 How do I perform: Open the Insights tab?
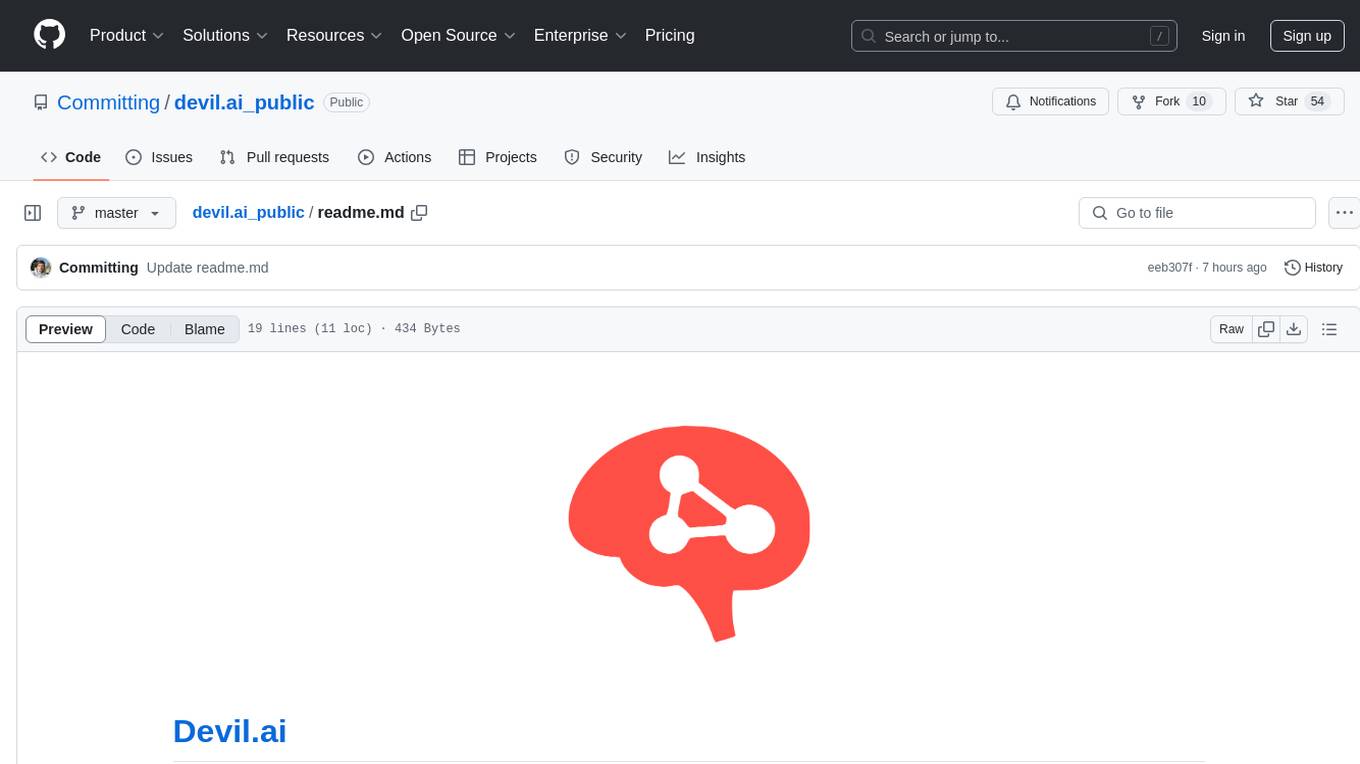pyautogui.click(x=707, y=157)
